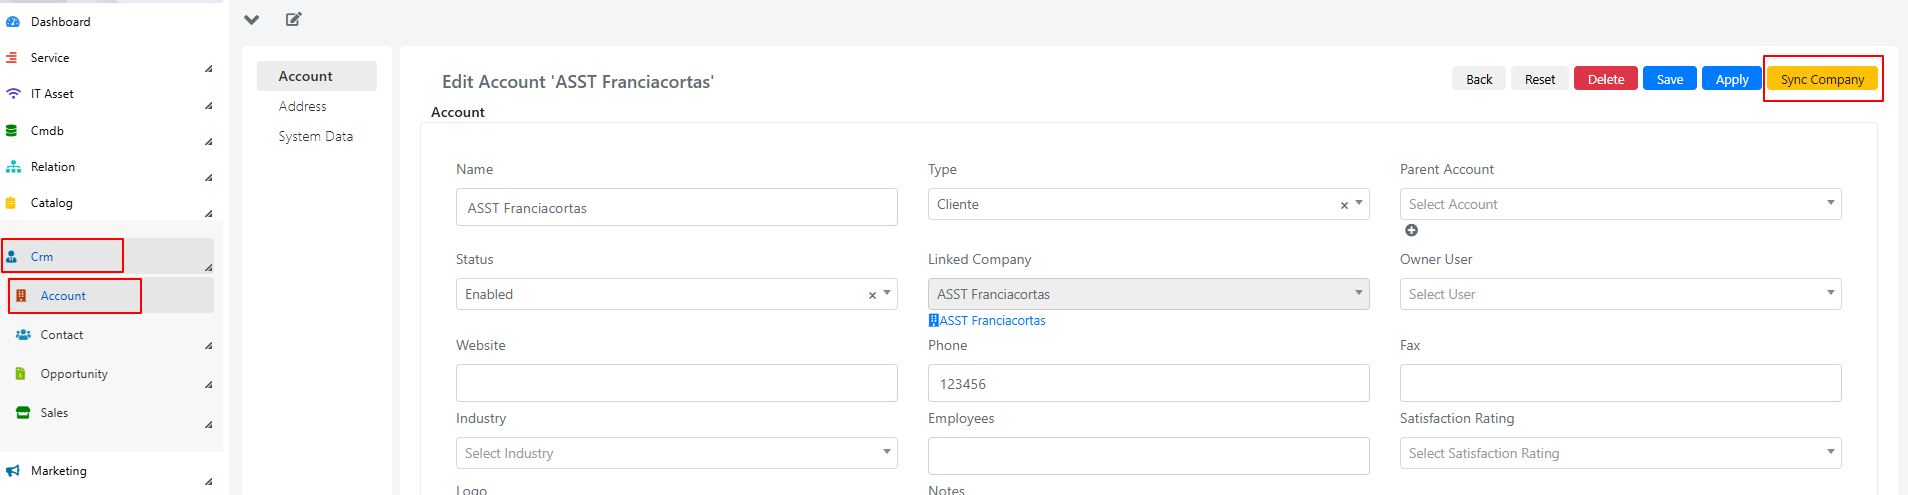
Task: Click the Catalog yellow icon
Action: (11, 203)
